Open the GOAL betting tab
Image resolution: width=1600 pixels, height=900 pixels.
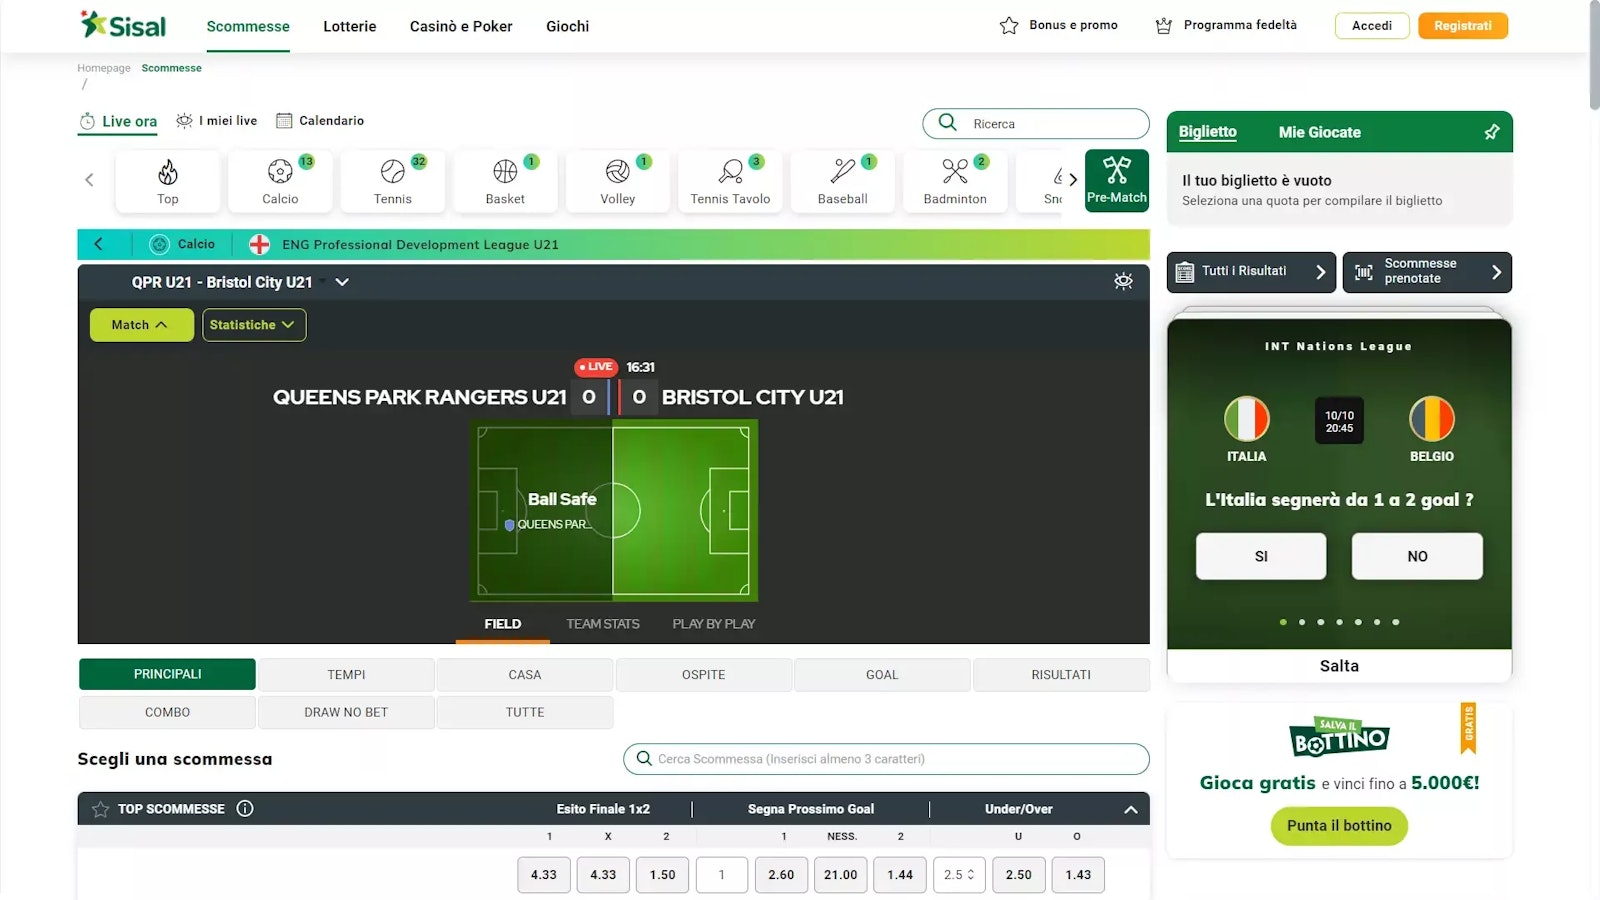(881, 675)
